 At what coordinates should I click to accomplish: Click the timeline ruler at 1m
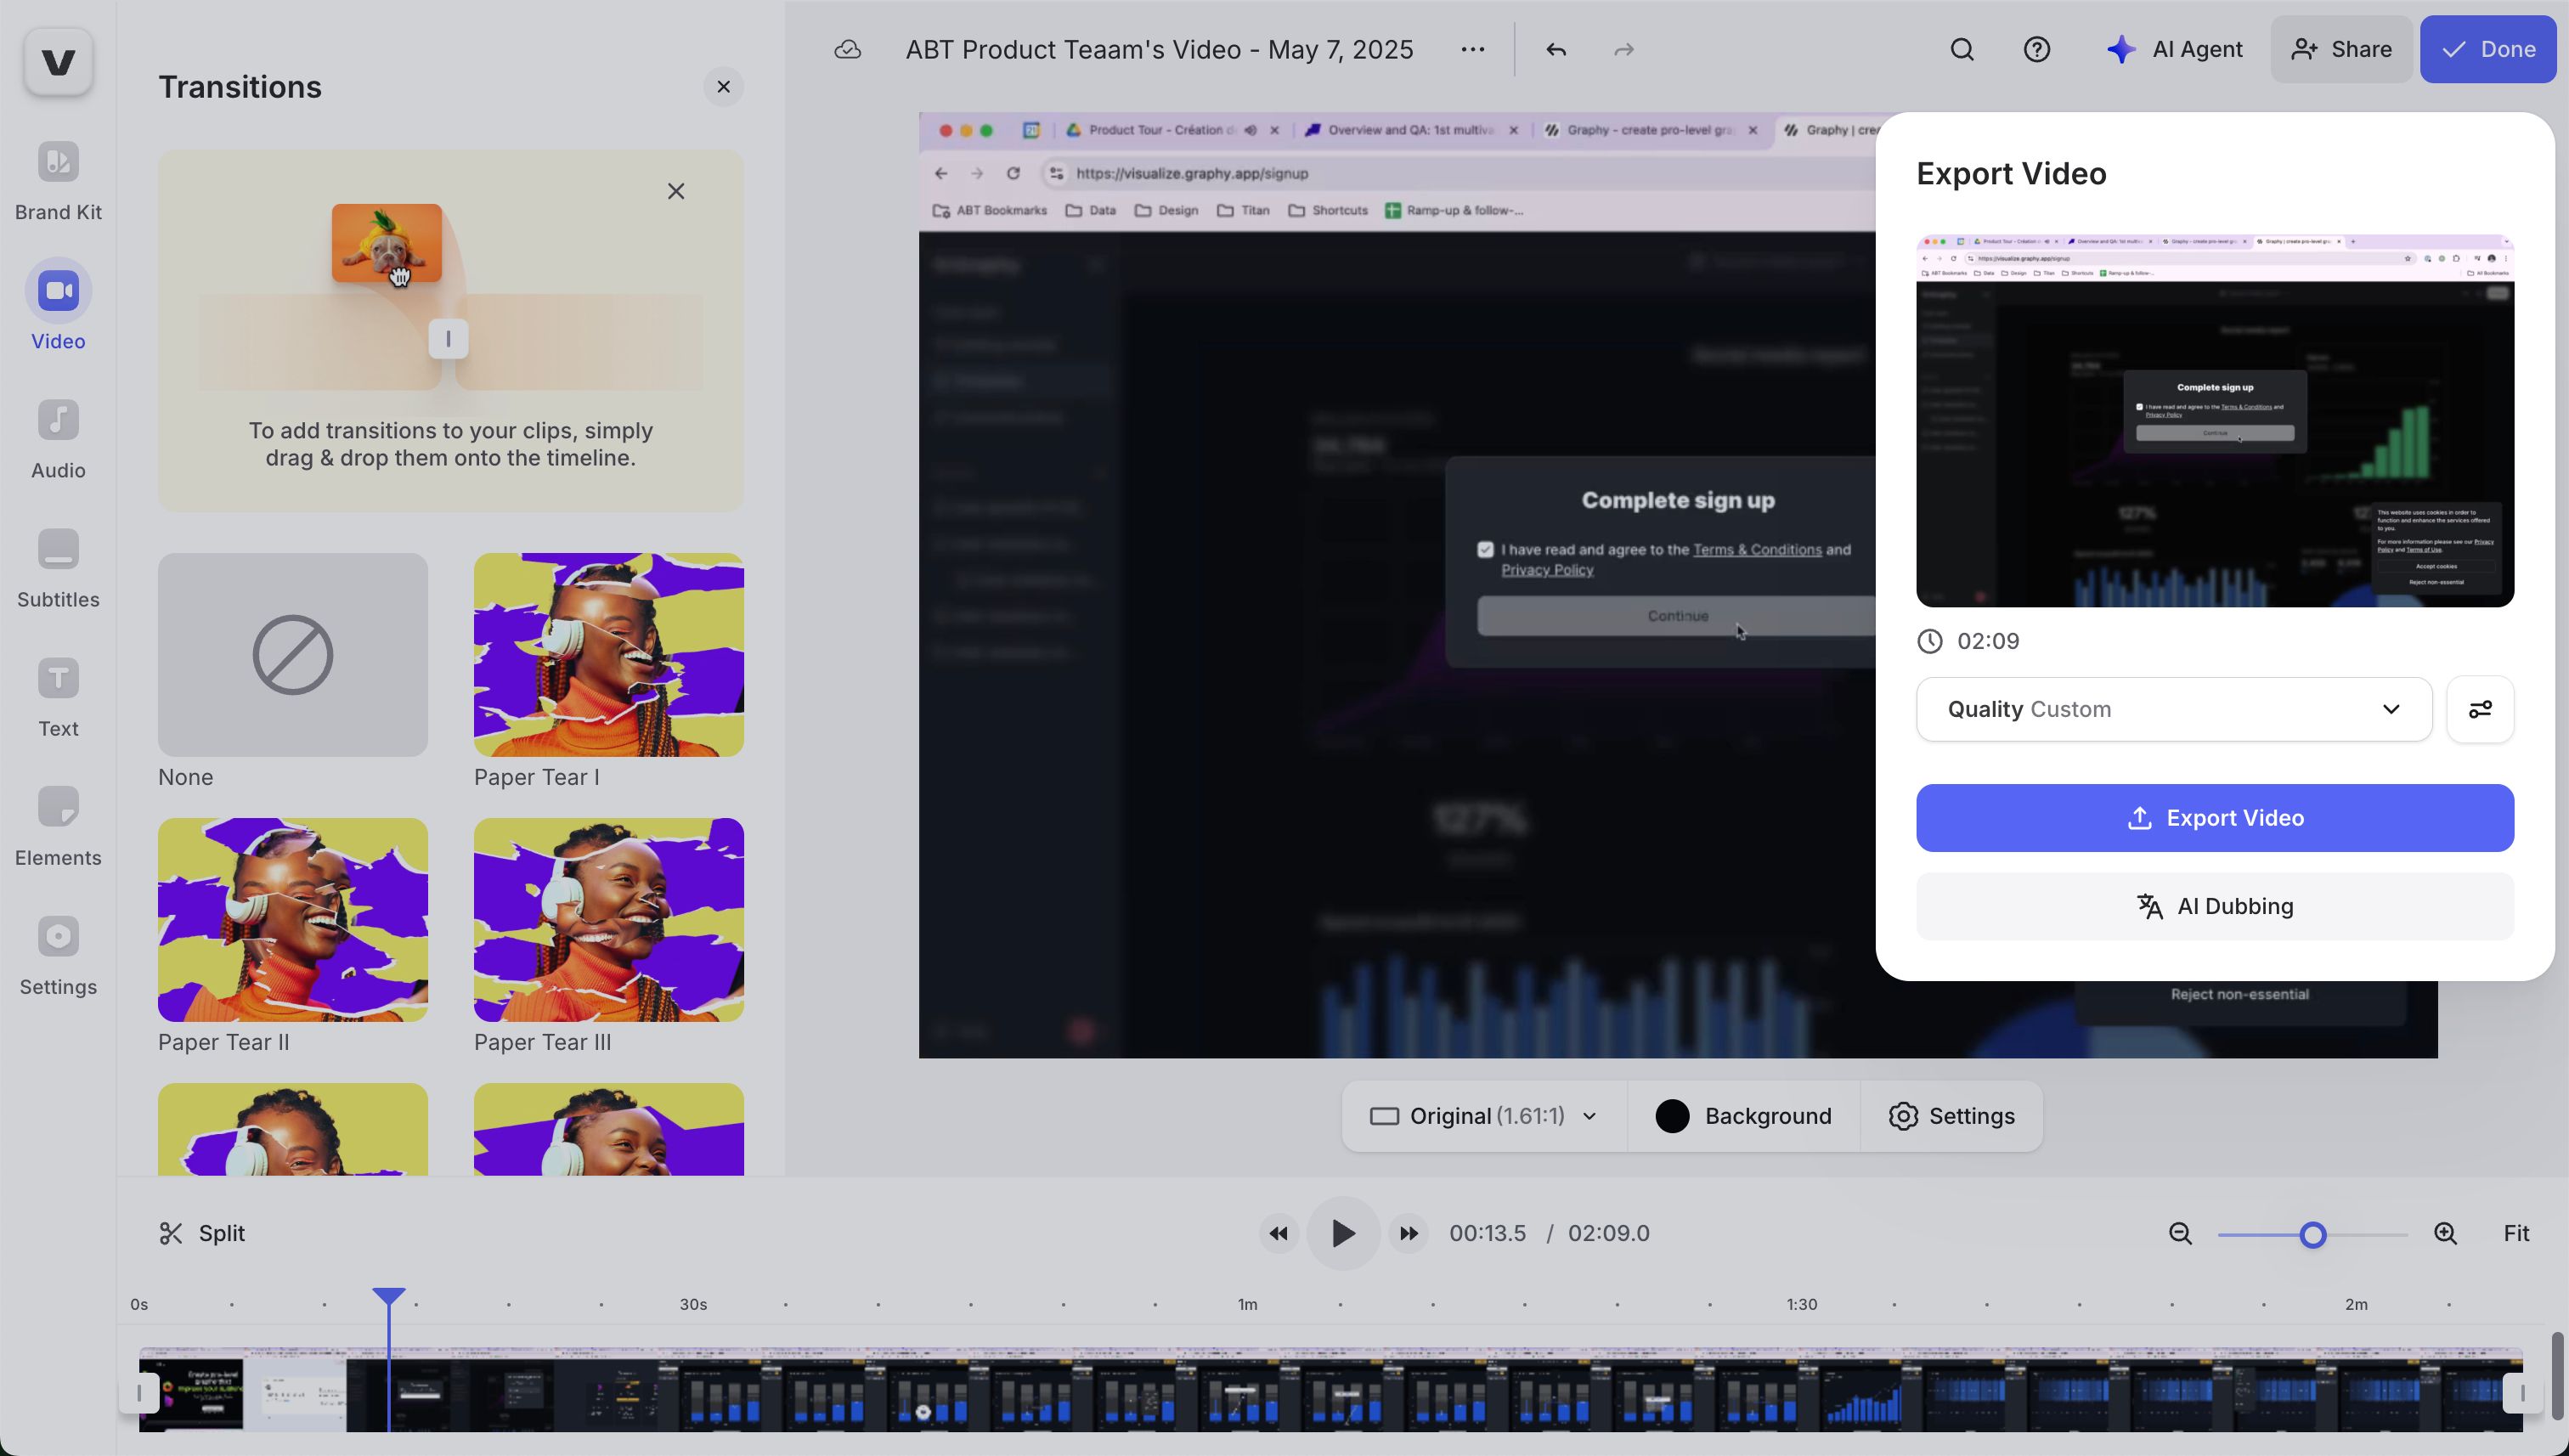1247,1305
